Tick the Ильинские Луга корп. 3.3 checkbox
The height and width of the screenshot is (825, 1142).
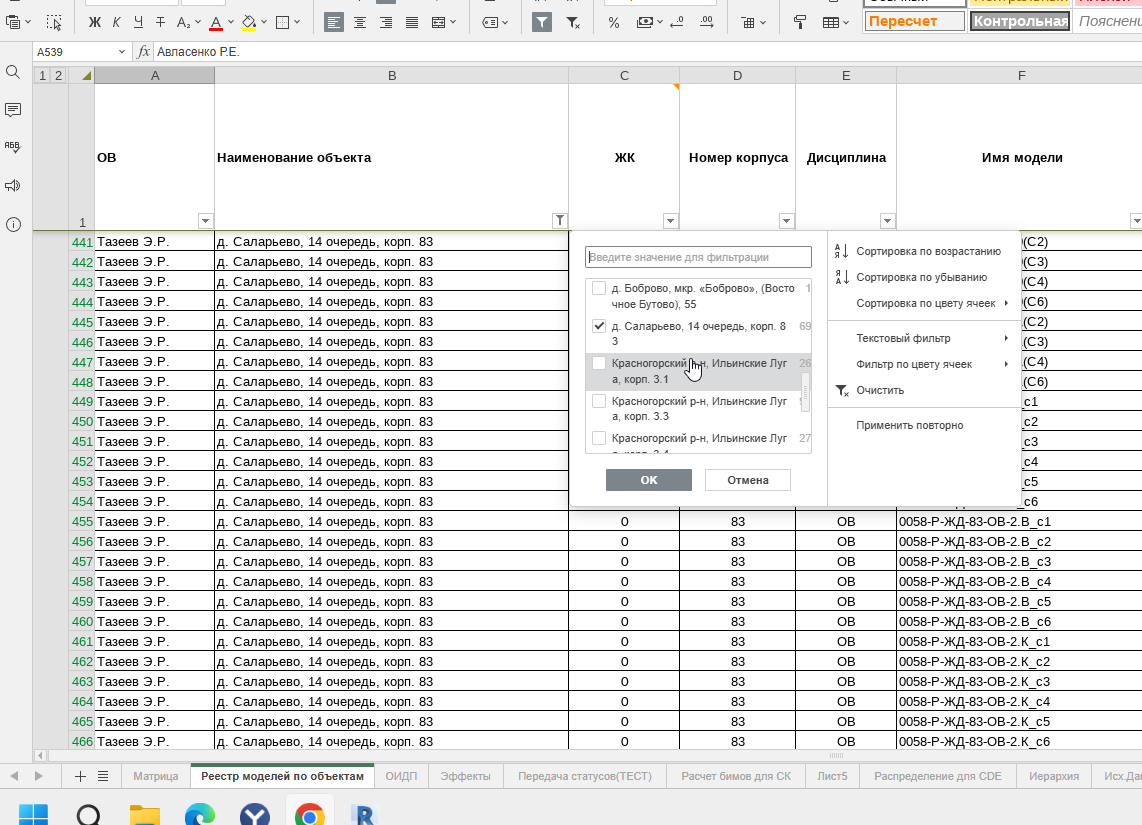coord(599,401)
